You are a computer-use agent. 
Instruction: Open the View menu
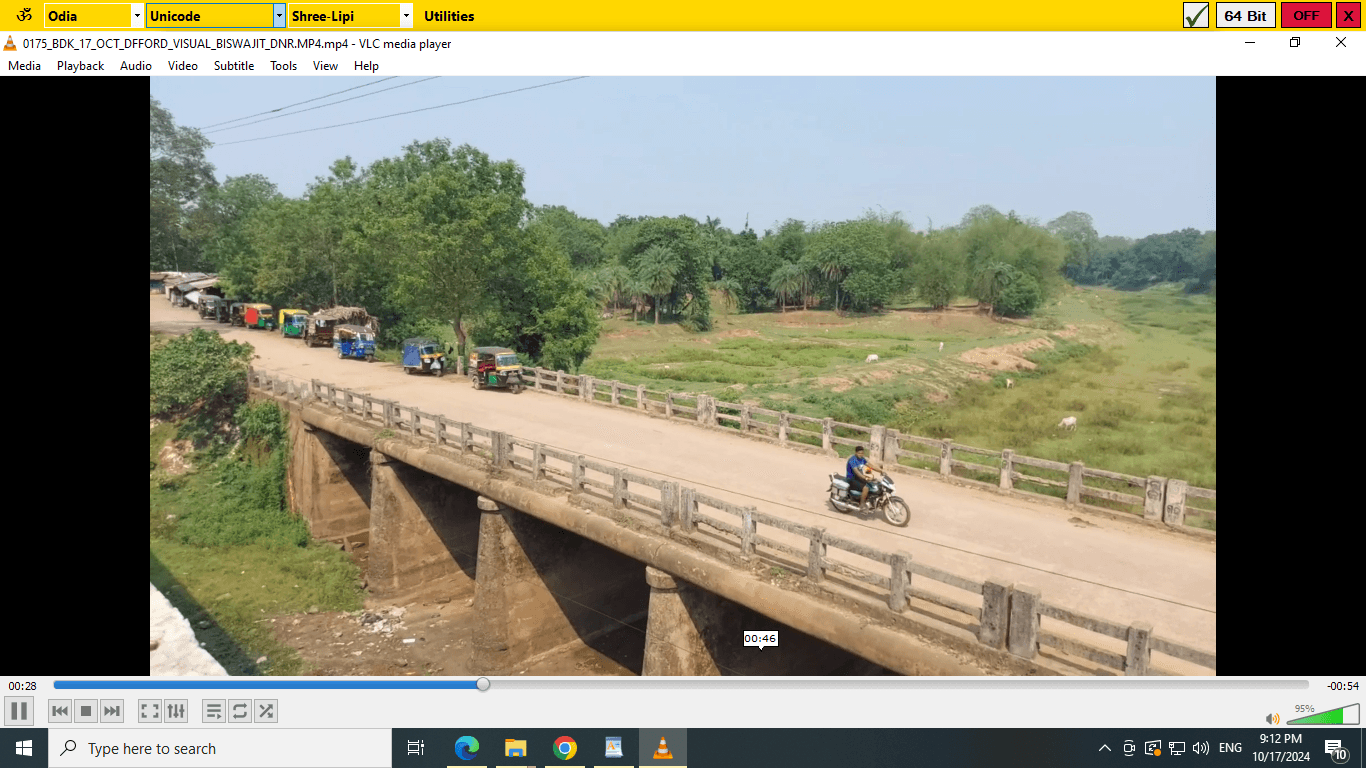pyautogui.click(x=325, y=66)
